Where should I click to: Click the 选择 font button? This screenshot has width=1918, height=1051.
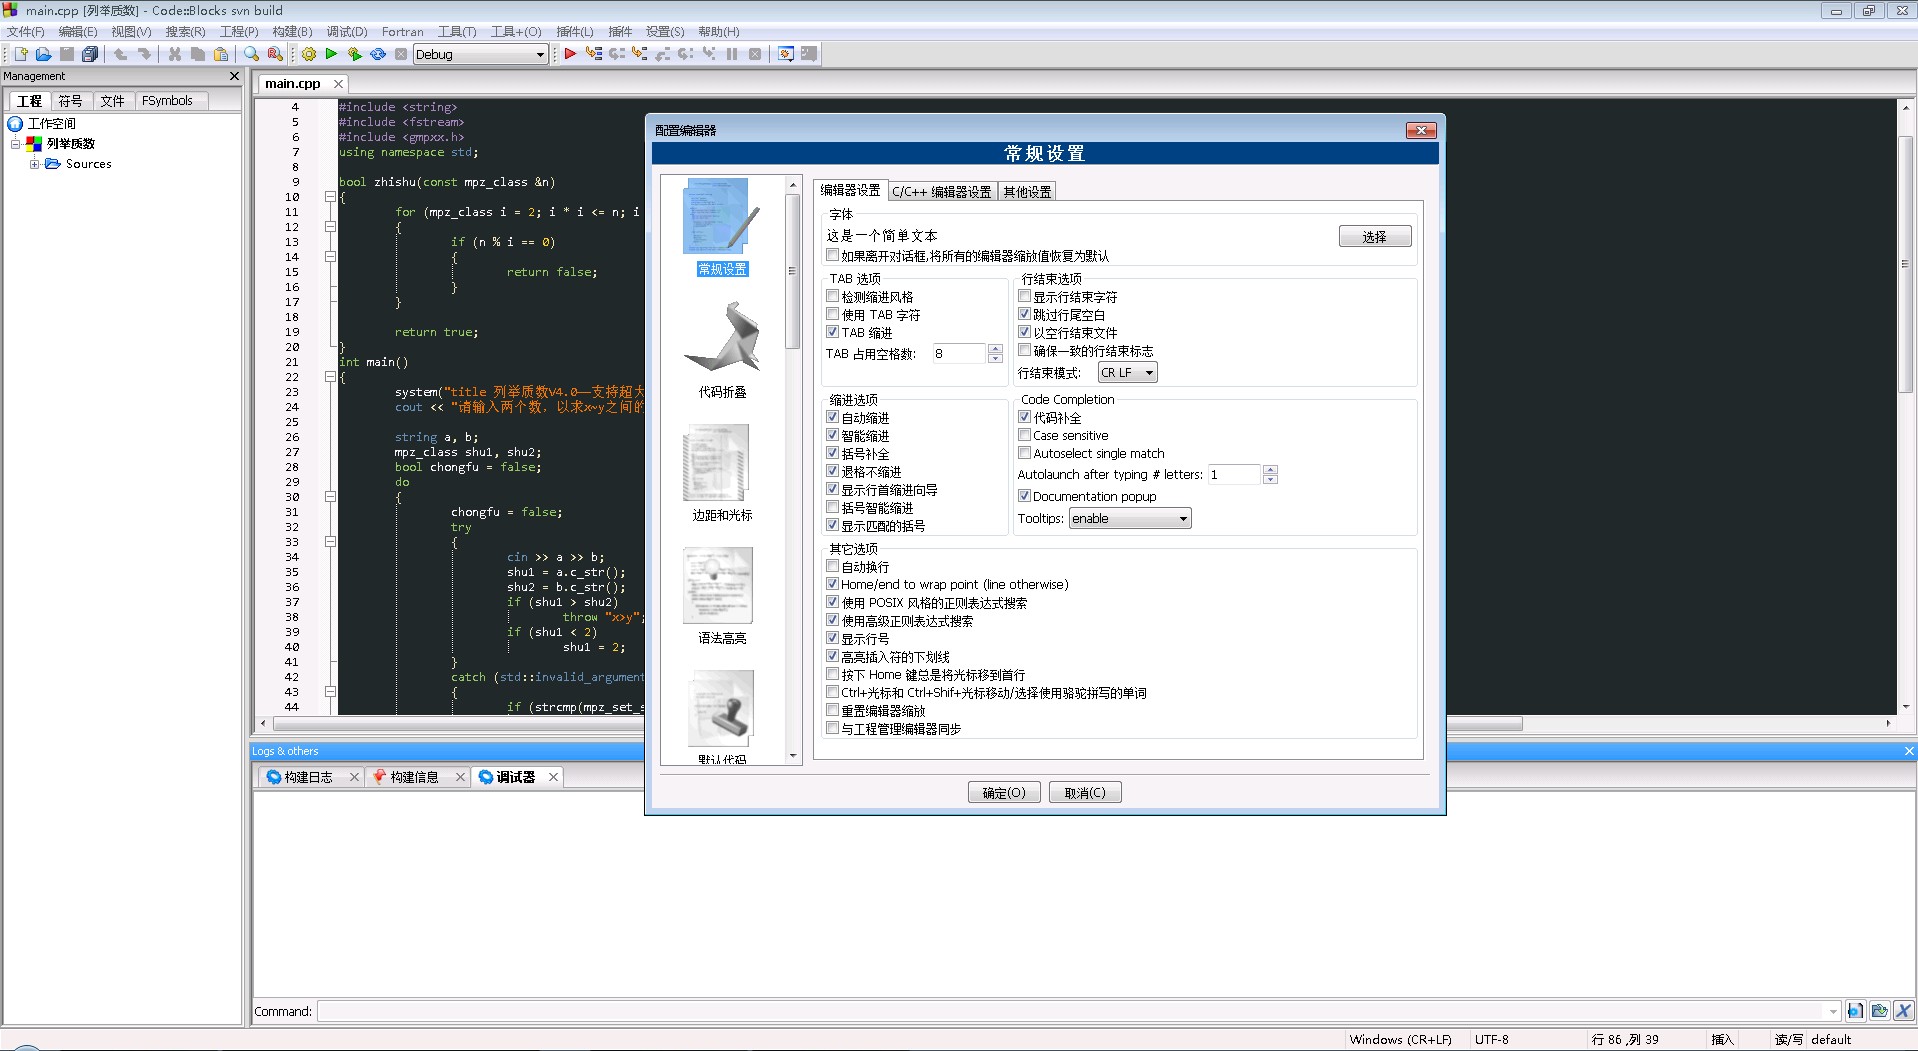pyautogui.click(x=1374, y=237)
